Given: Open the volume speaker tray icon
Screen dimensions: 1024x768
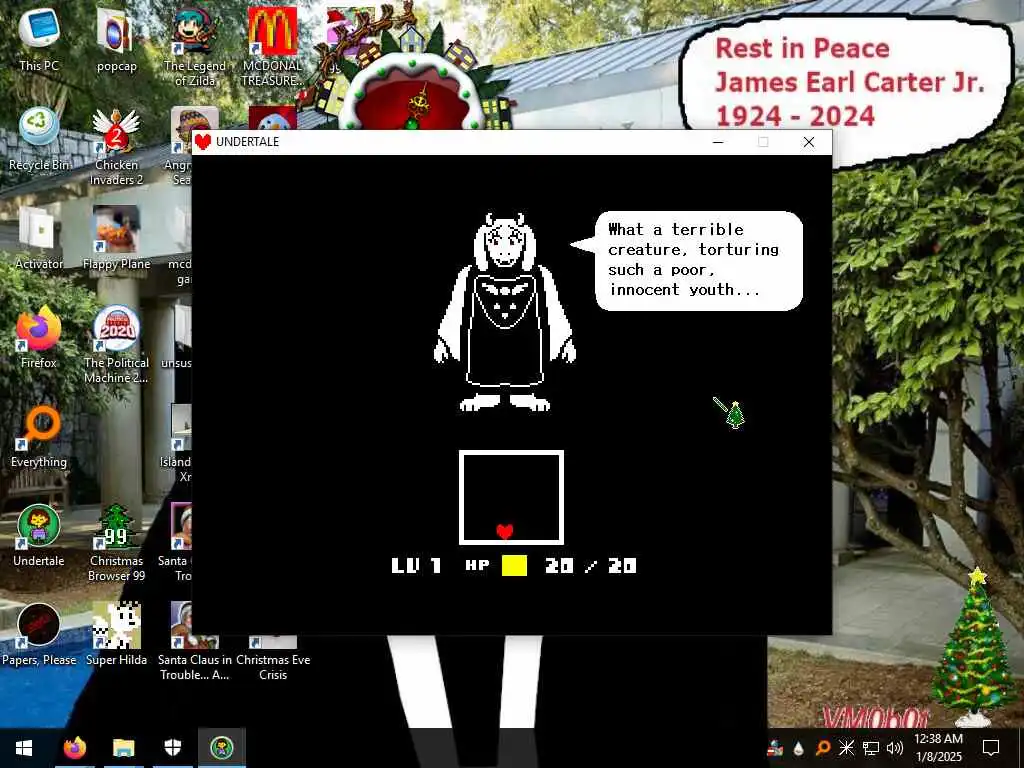Looking at the screenshot, I should point(895,748).
